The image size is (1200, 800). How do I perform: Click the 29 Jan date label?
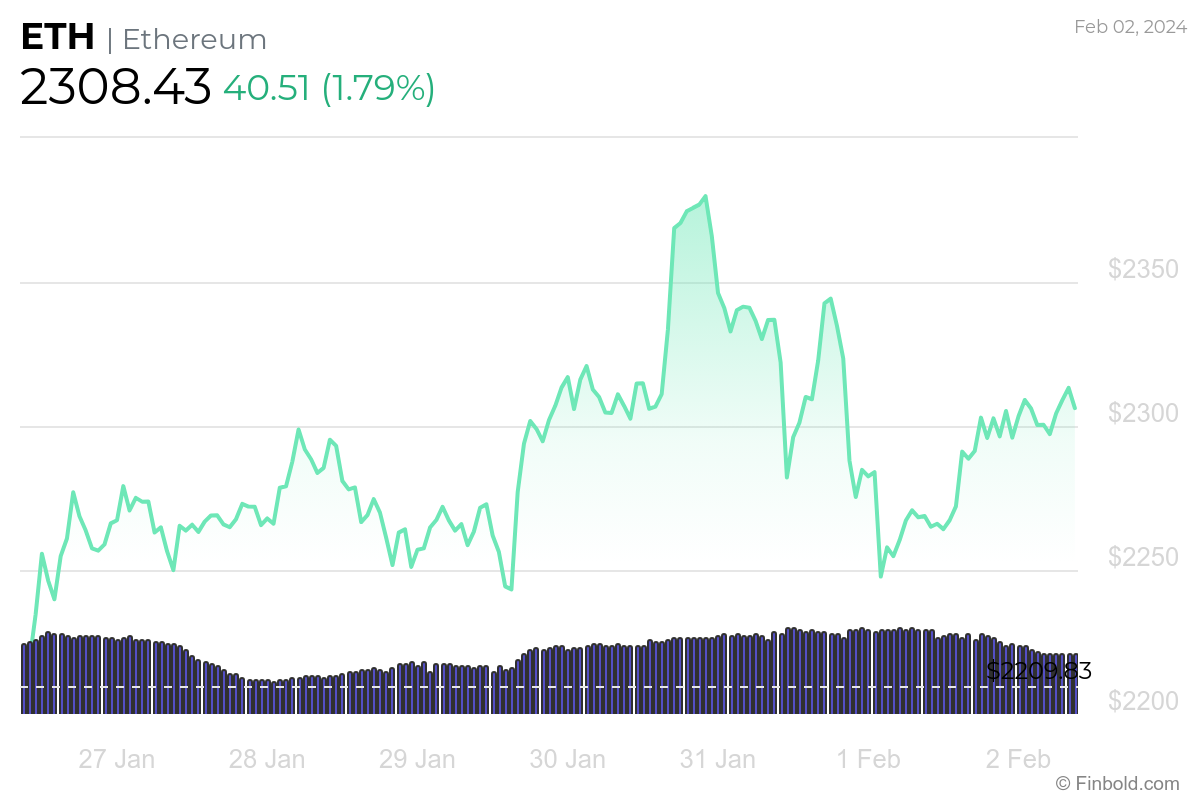(417, 759)
